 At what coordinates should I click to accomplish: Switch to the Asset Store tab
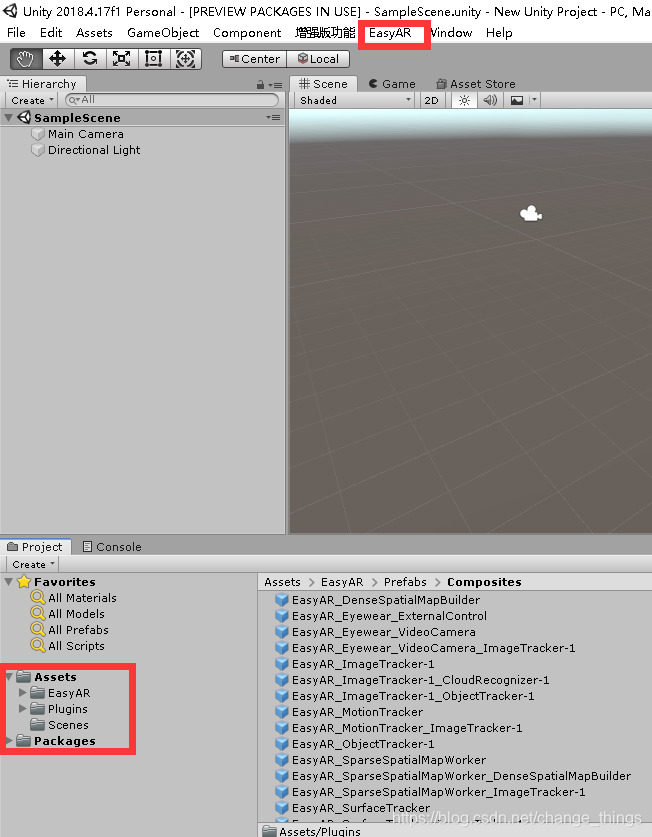(x=476, y=84)
